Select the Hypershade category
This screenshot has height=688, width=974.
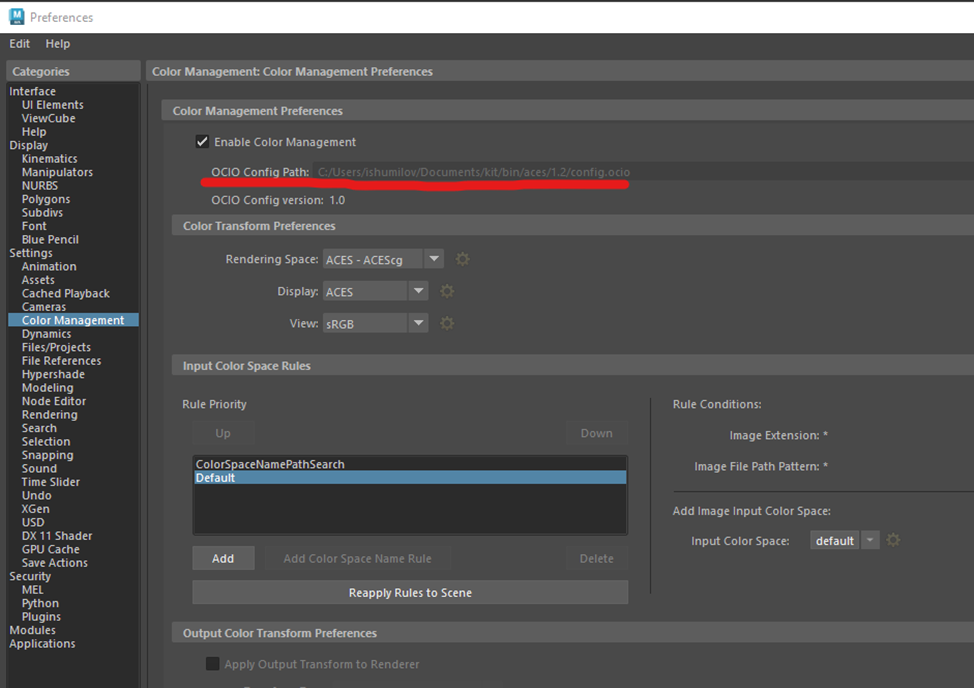point(53,374)
